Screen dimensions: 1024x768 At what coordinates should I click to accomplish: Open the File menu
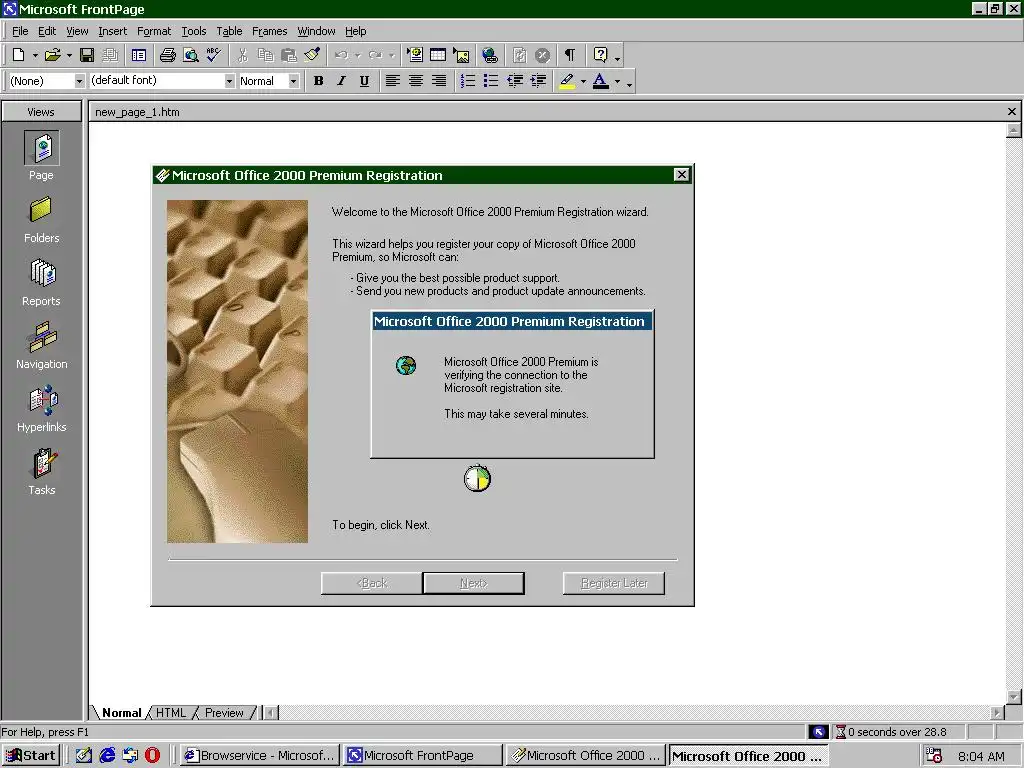(x=20, y=31)
